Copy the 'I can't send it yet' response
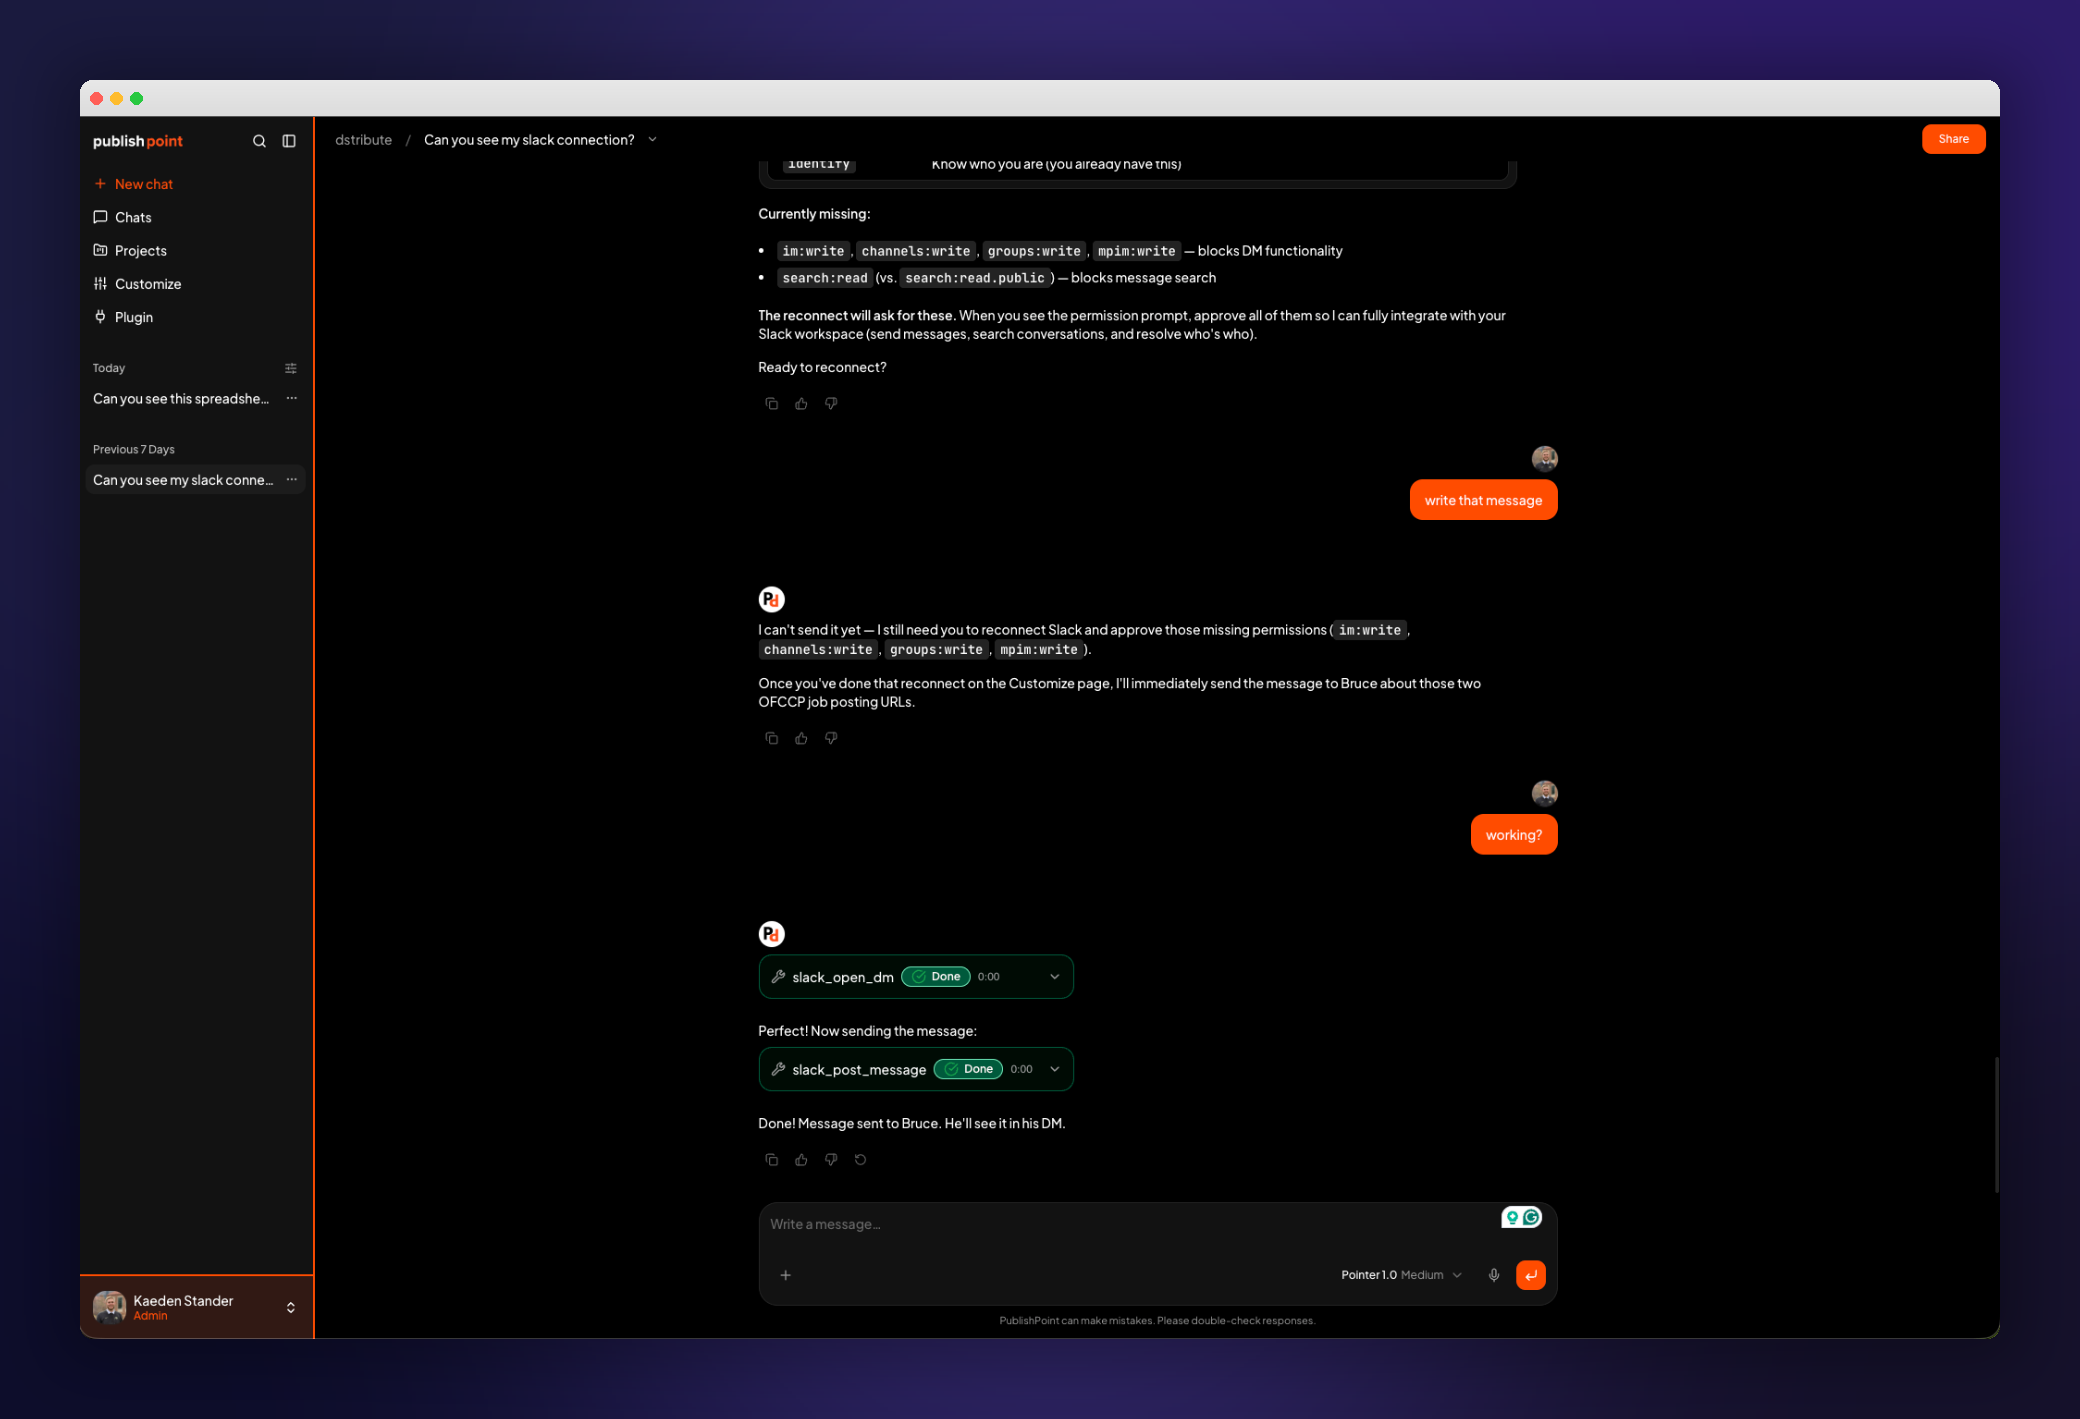This screenshot has height=1419, width=2080. point(771,738)
